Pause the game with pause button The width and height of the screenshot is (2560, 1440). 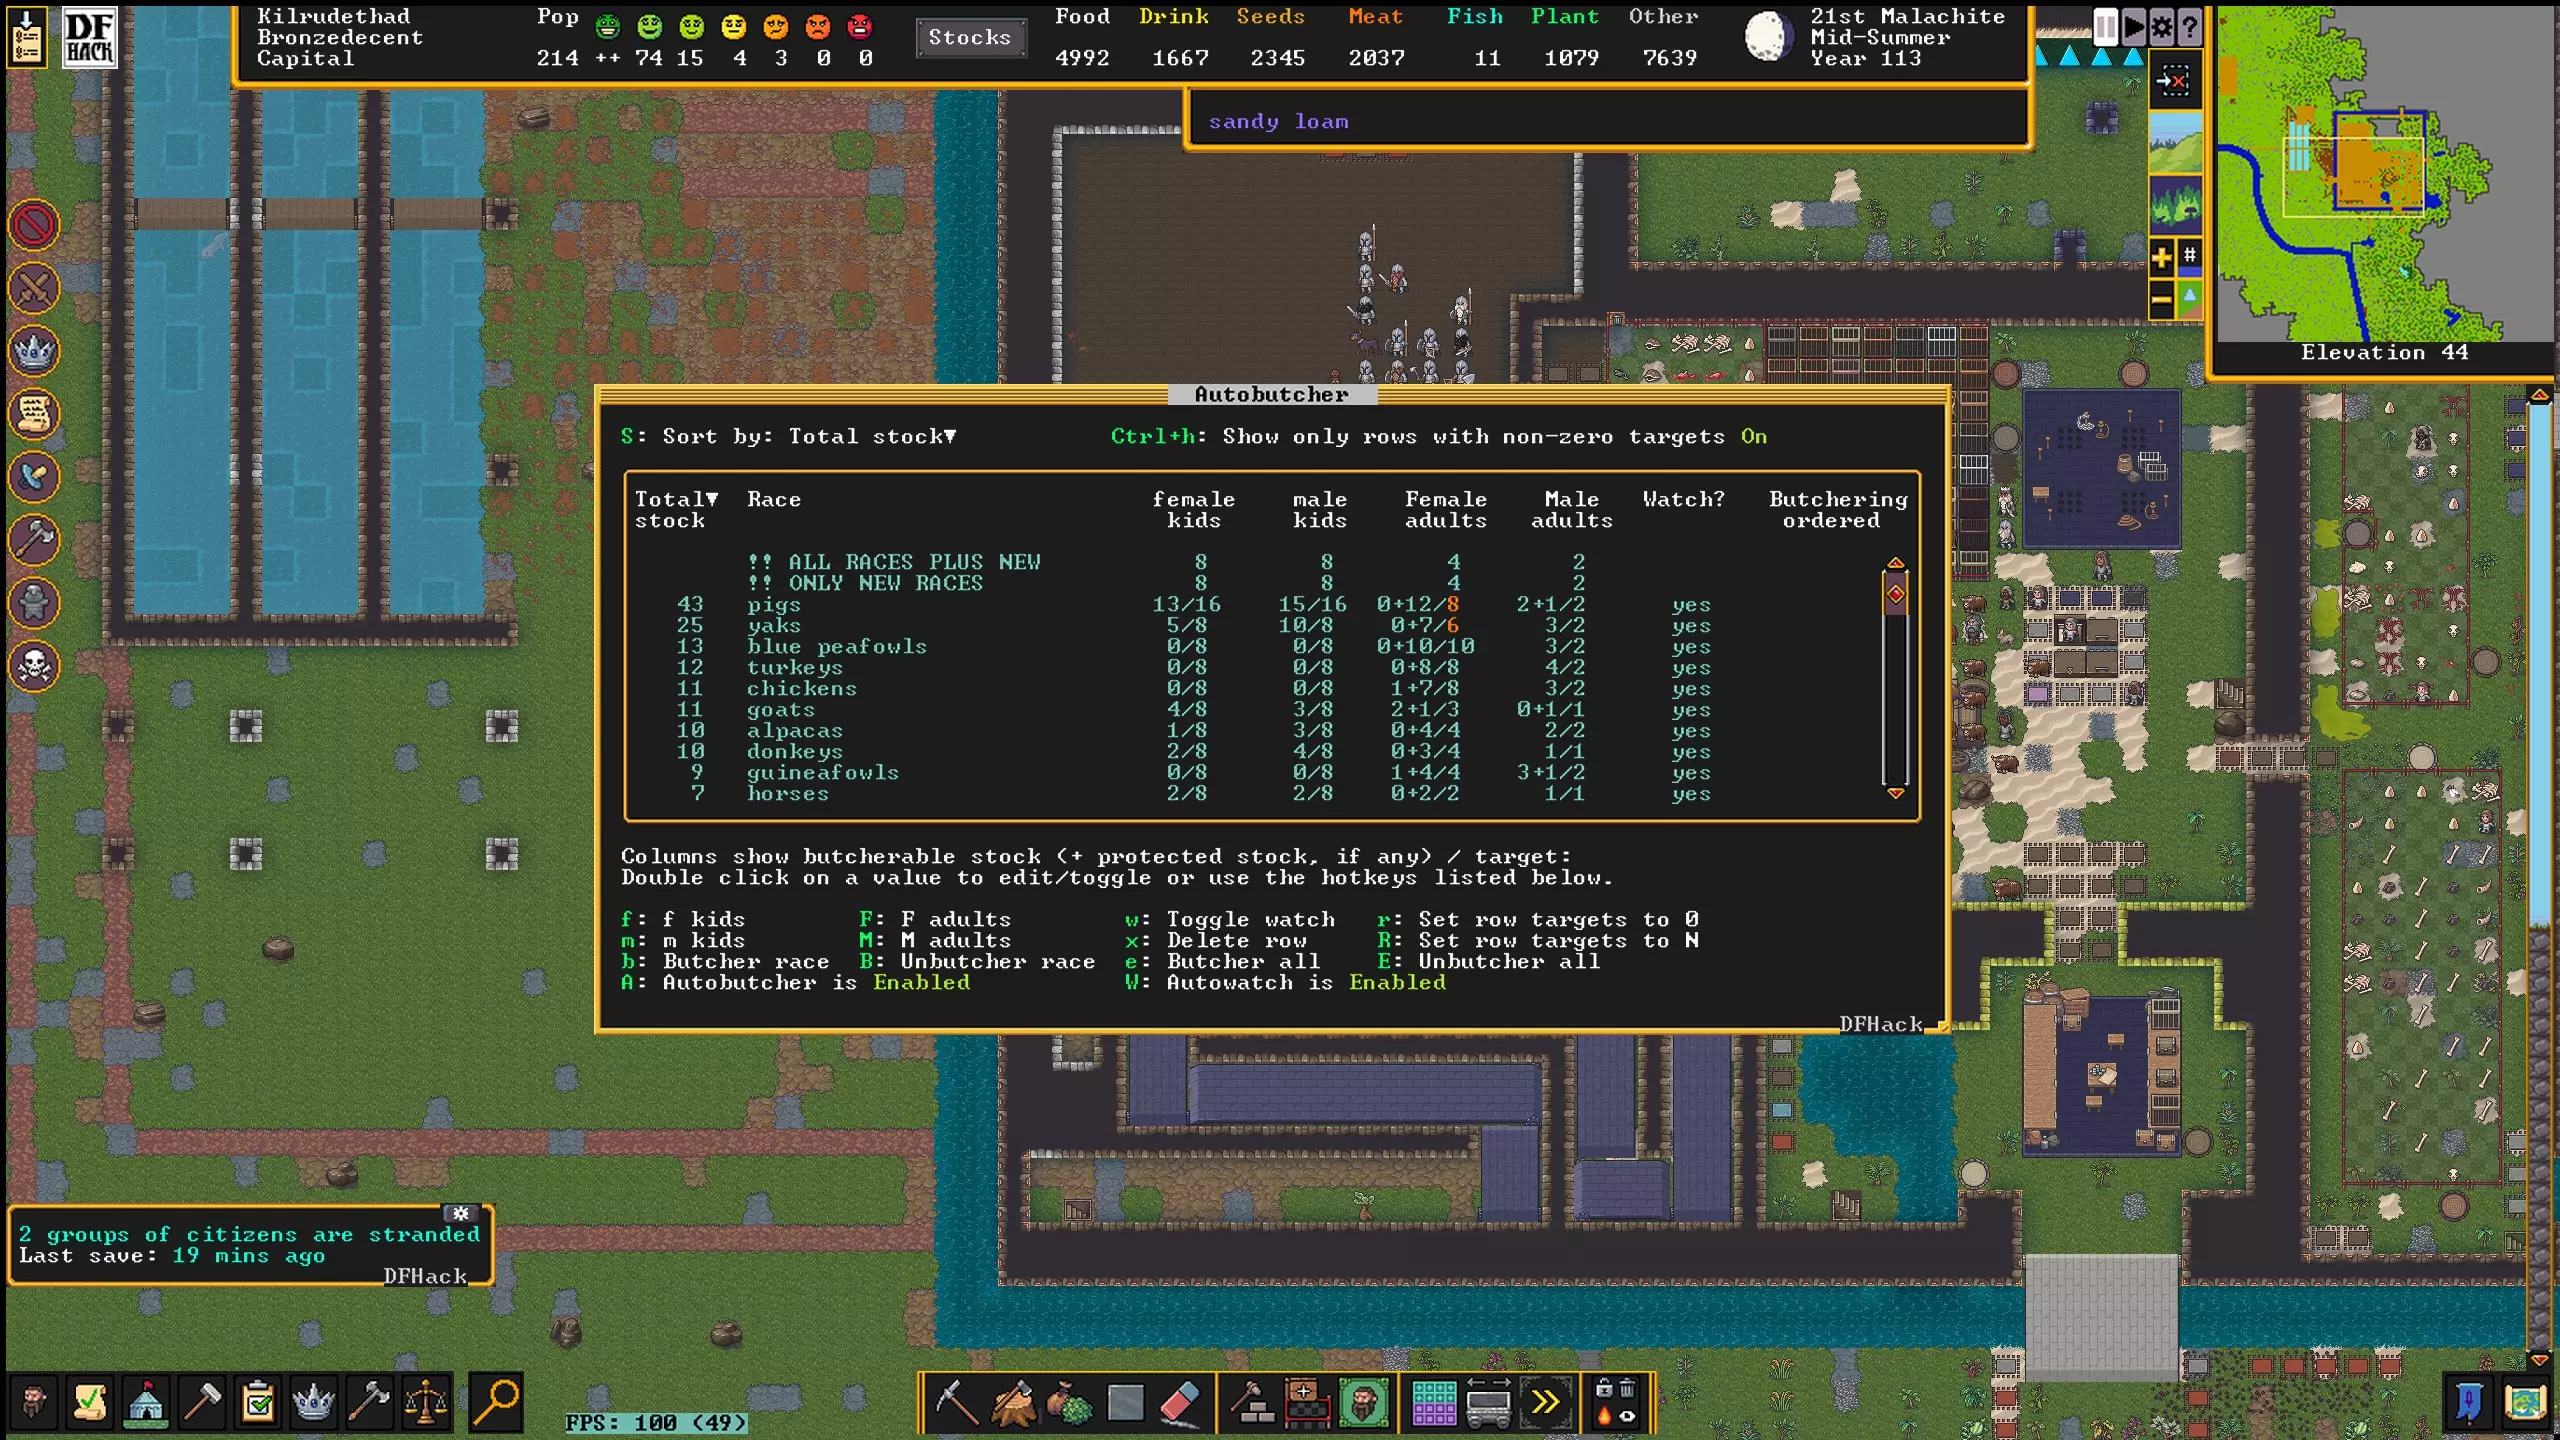[x=2105, y=27]
